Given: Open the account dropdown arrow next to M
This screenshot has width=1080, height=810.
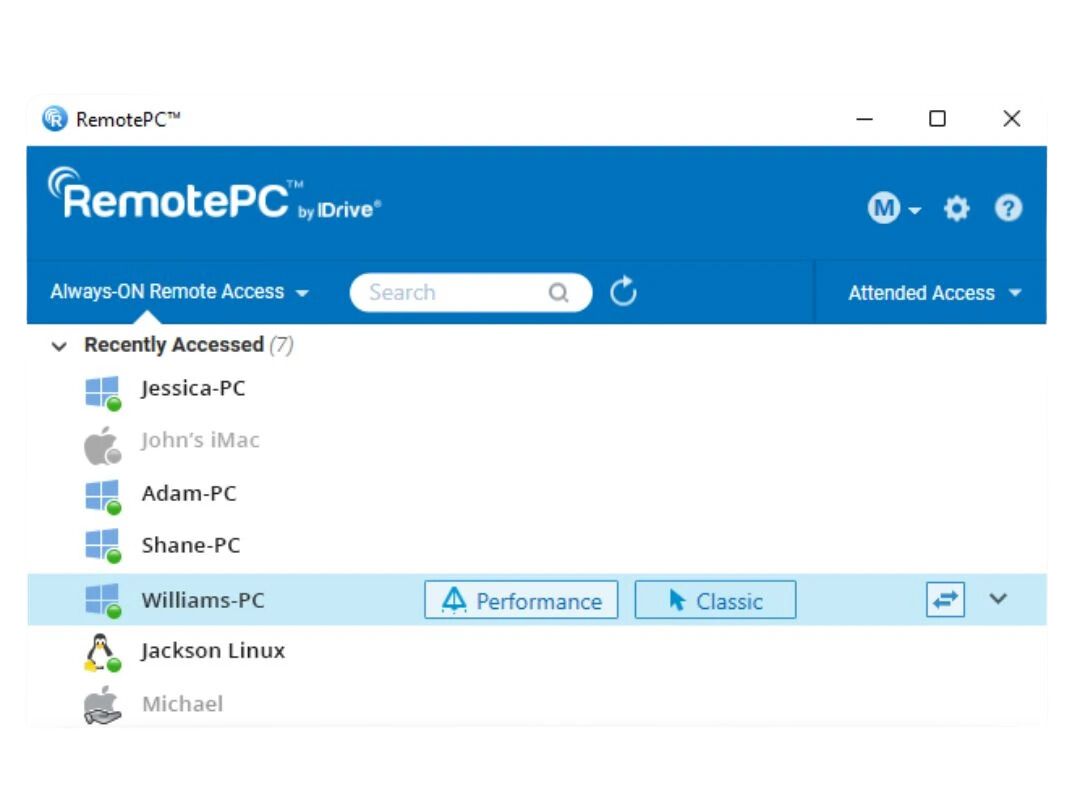Looking at the screenshot, I should click(x=915, y=210).
